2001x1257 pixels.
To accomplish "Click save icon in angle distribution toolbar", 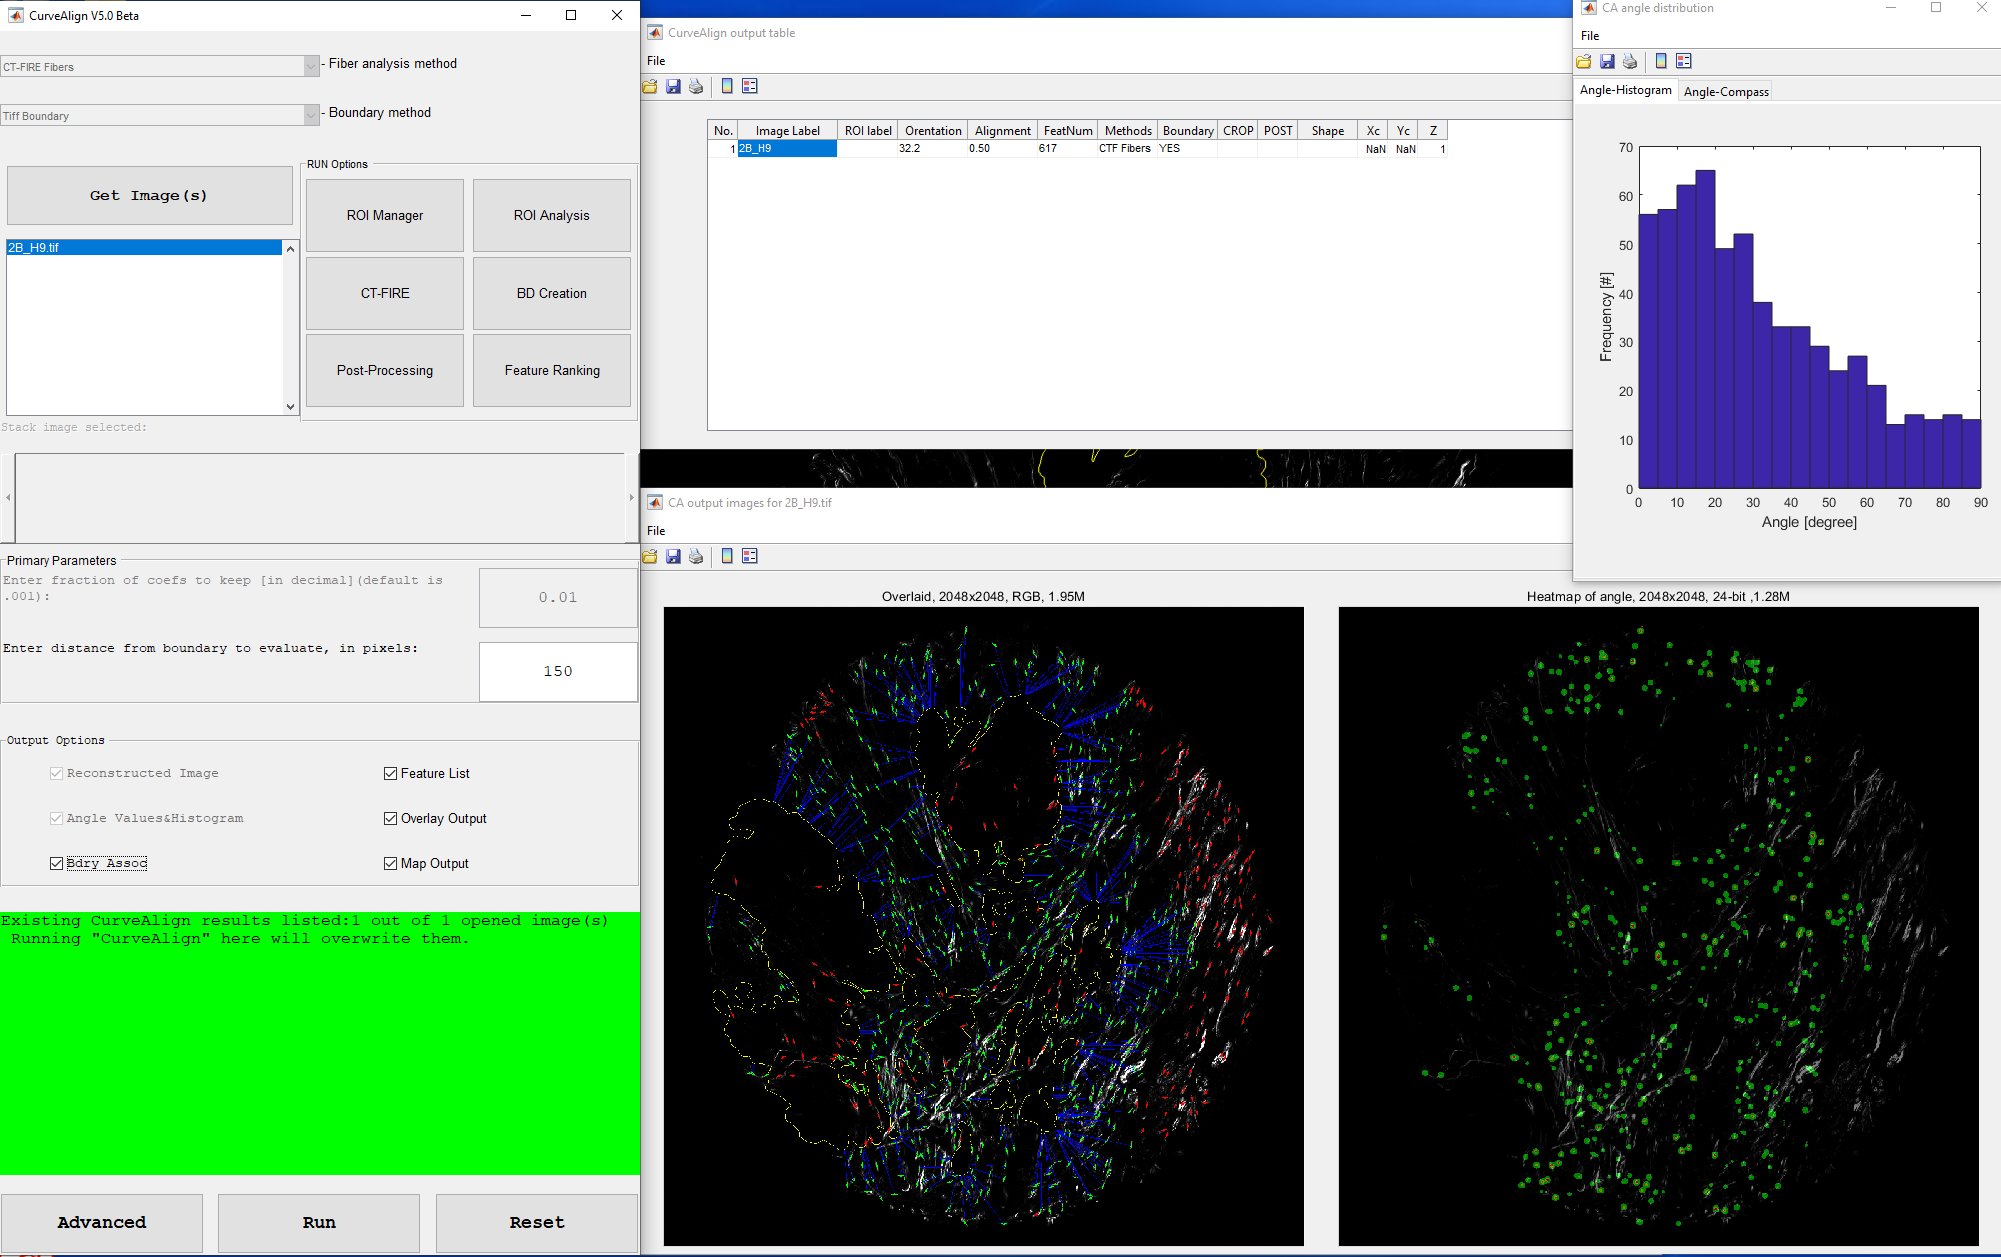I will click(x=1607, y=62).
